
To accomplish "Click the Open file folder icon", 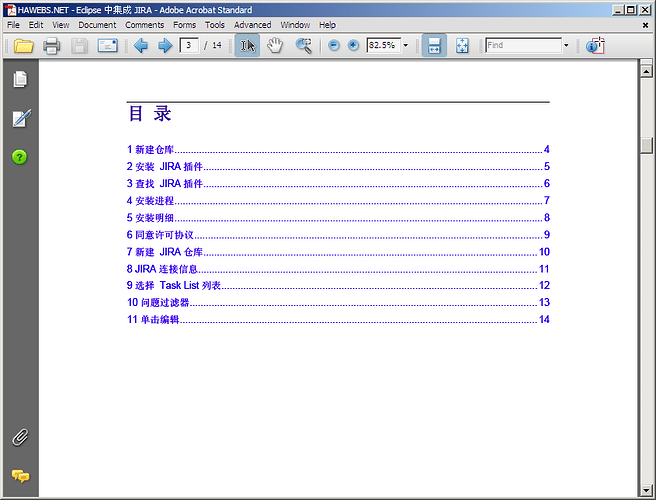I will 23,46.
